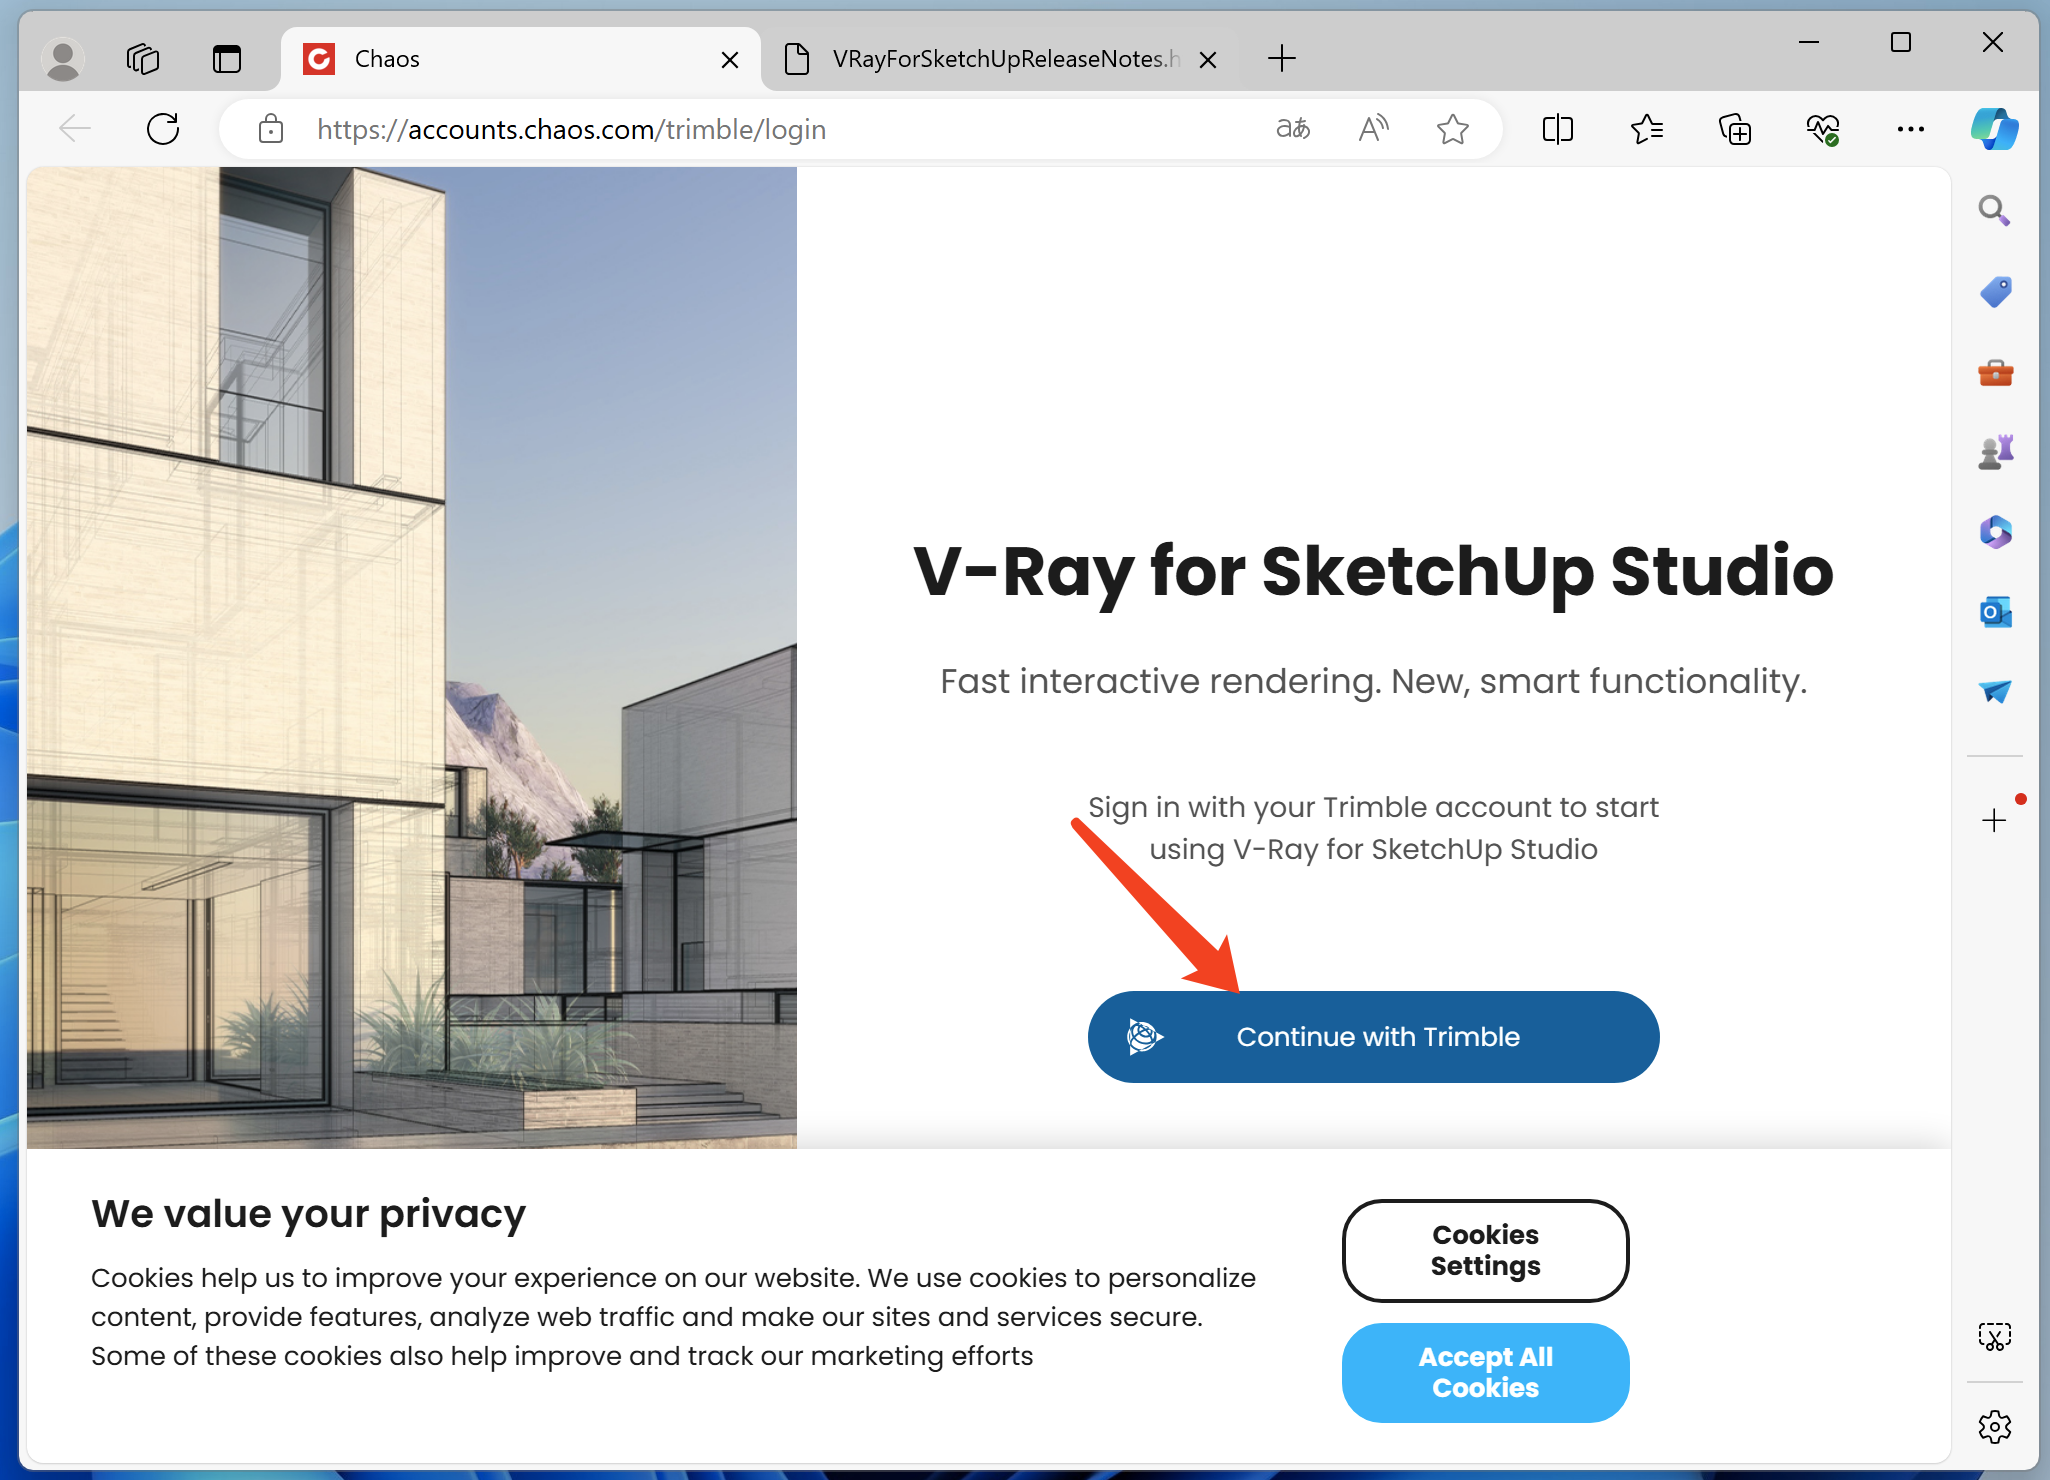Viewport: 2050px width, 1480px height.
Task: Refresh the current page
Action: pos(163,129)
